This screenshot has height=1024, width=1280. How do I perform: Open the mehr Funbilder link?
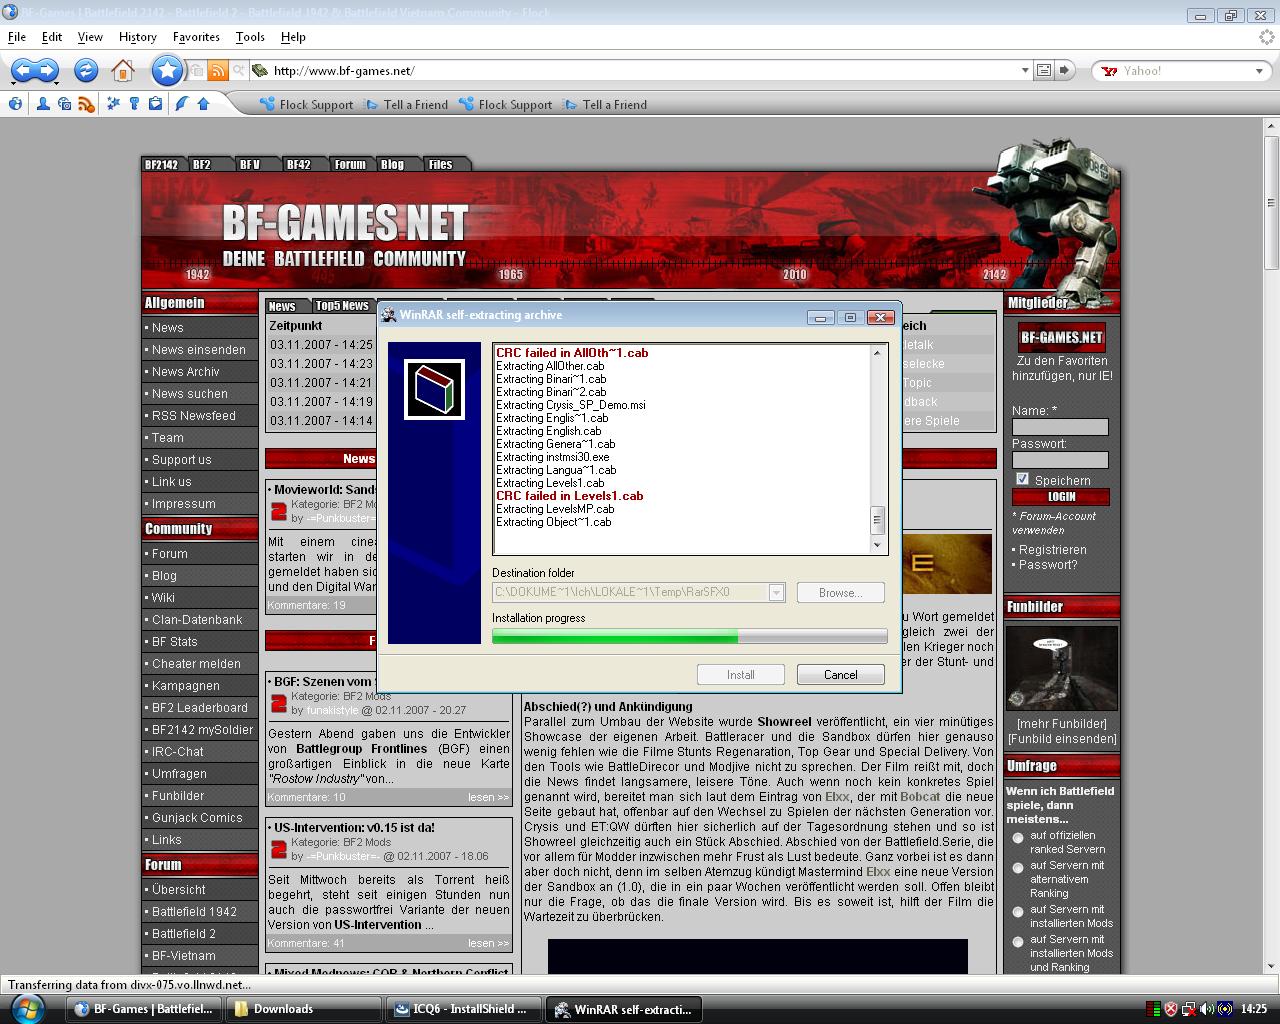pos(1061,724)
